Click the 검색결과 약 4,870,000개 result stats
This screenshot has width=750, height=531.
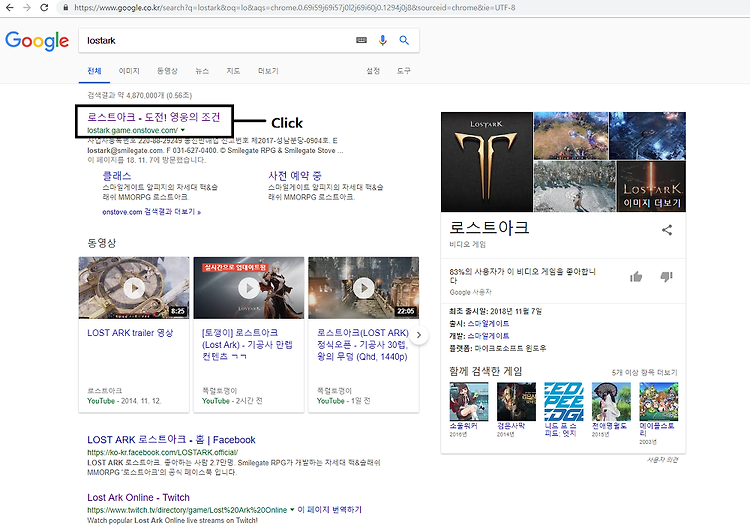(140, 96)
